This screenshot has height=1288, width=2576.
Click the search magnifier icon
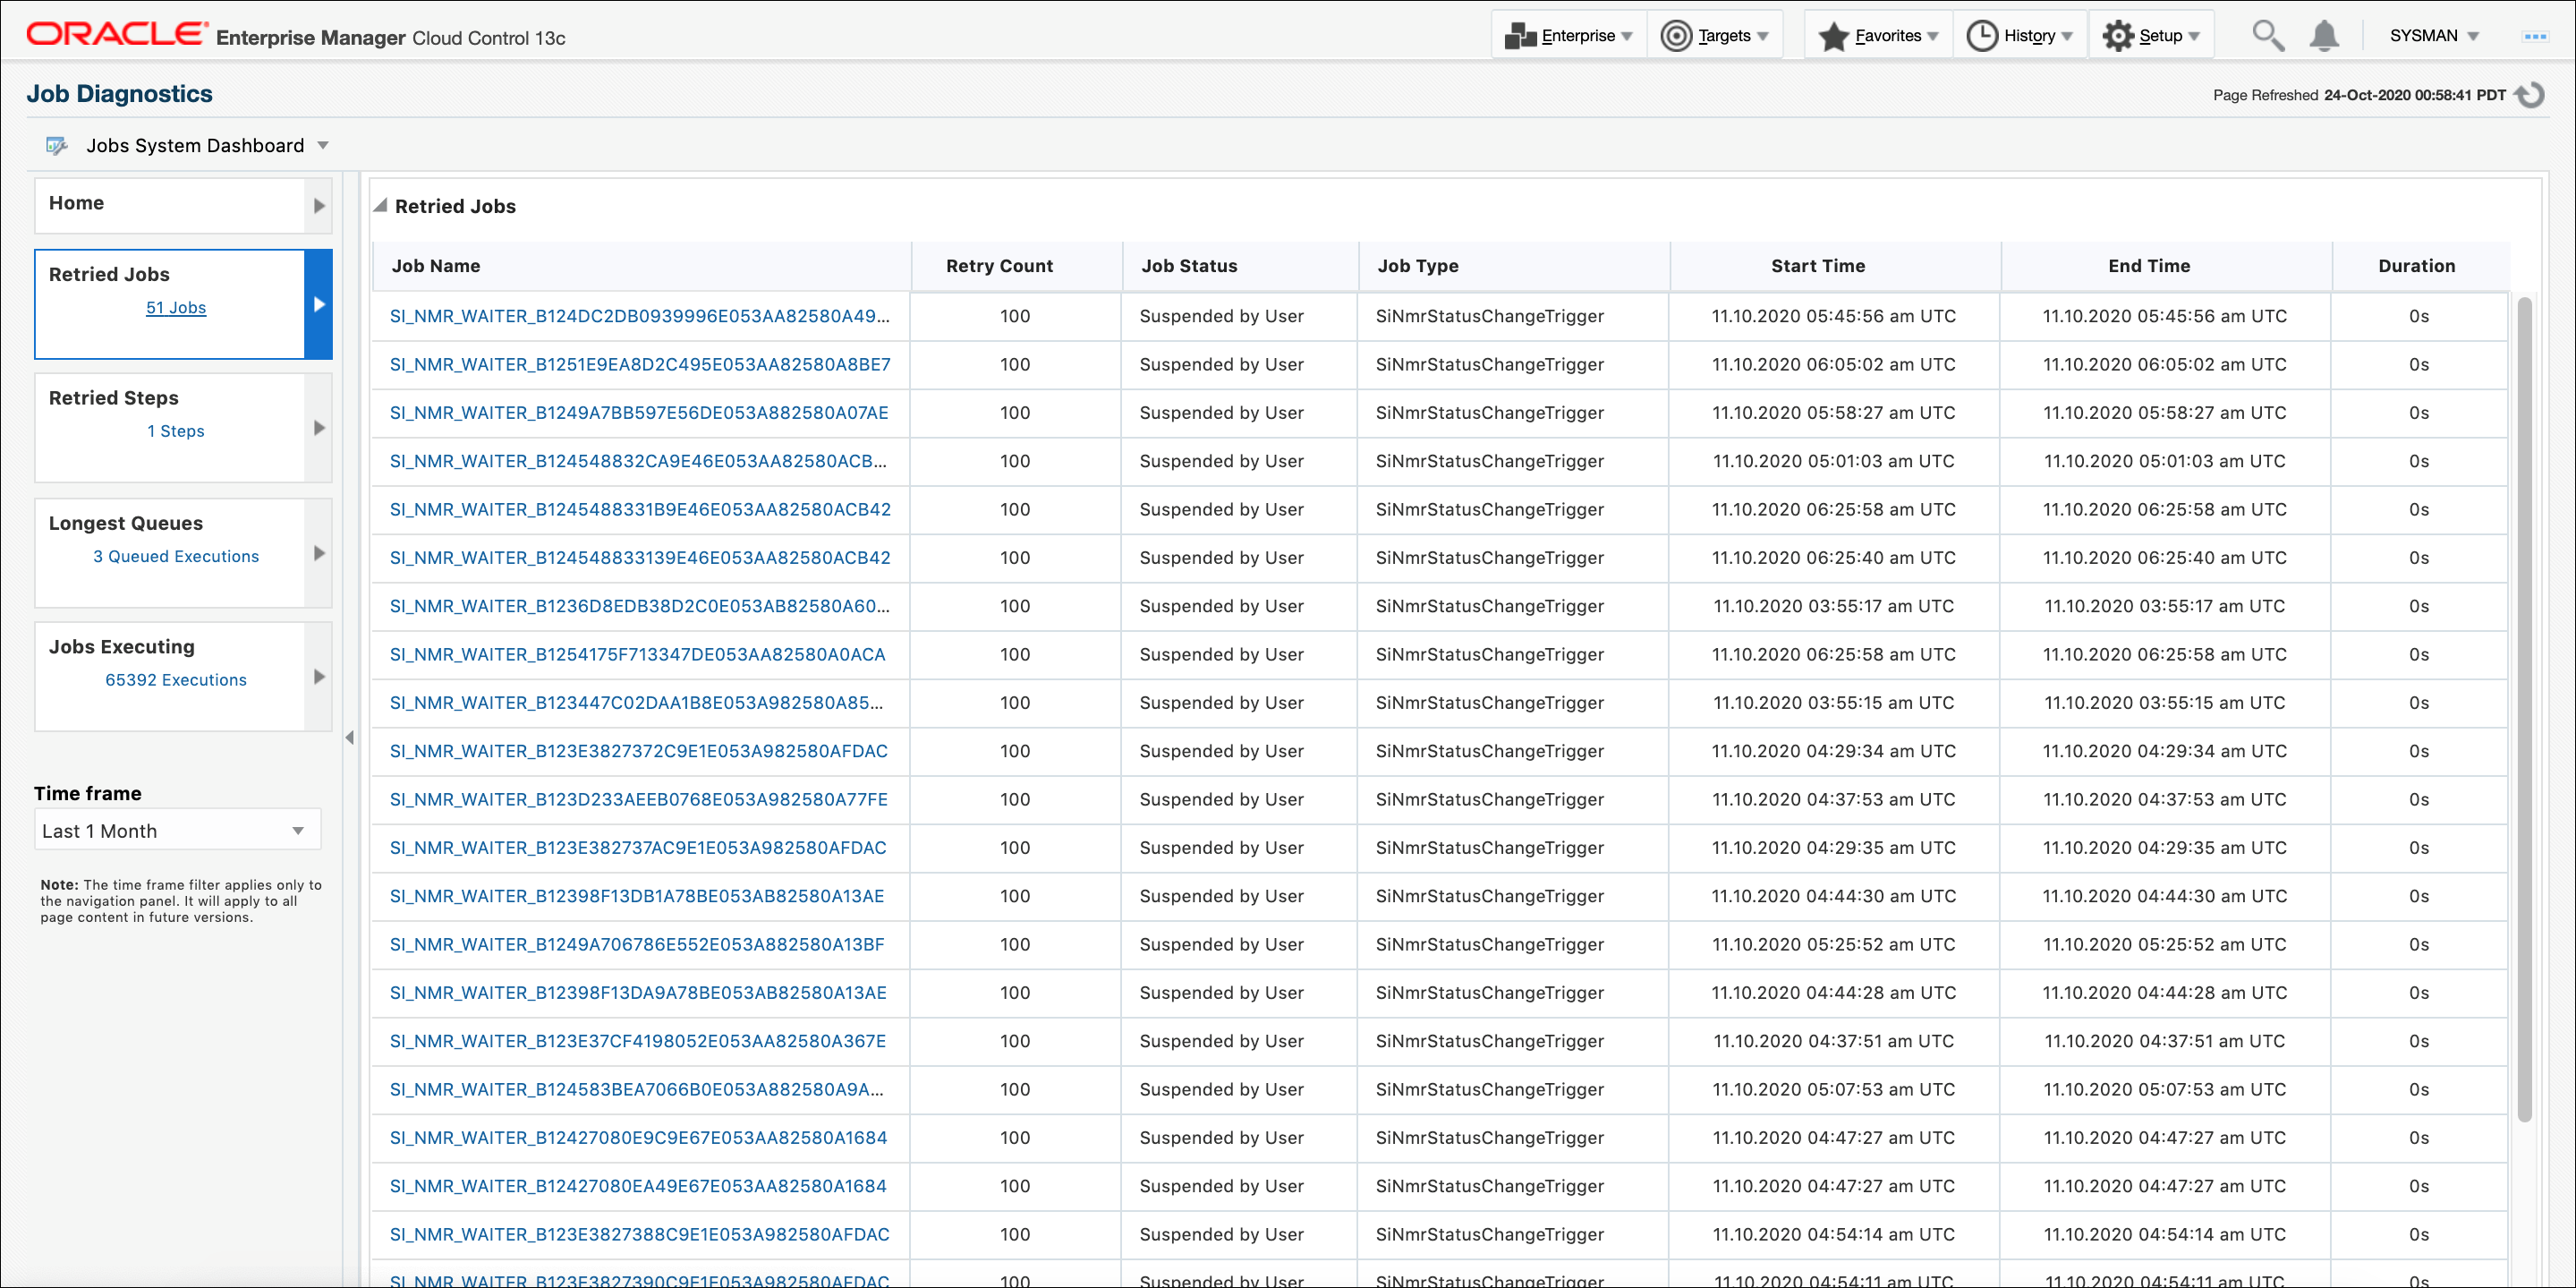click(x=2268, y=36)
